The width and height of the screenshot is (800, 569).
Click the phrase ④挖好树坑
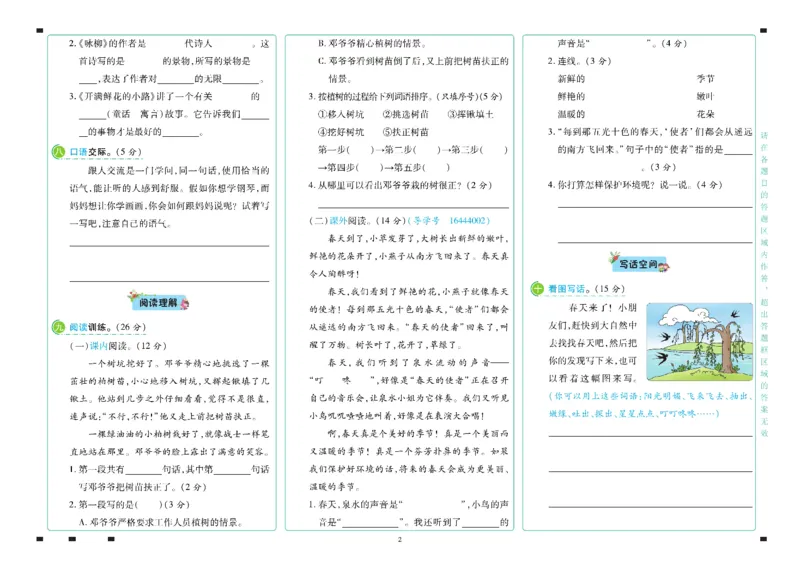click(x=341, y=132)
